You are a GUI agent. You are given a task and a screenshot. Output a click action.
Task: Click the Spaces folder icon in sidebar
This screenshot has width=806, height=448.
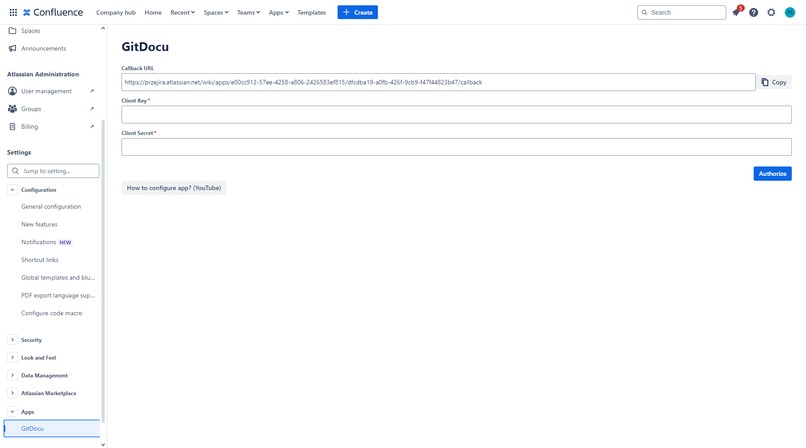(x=12, y=31)
